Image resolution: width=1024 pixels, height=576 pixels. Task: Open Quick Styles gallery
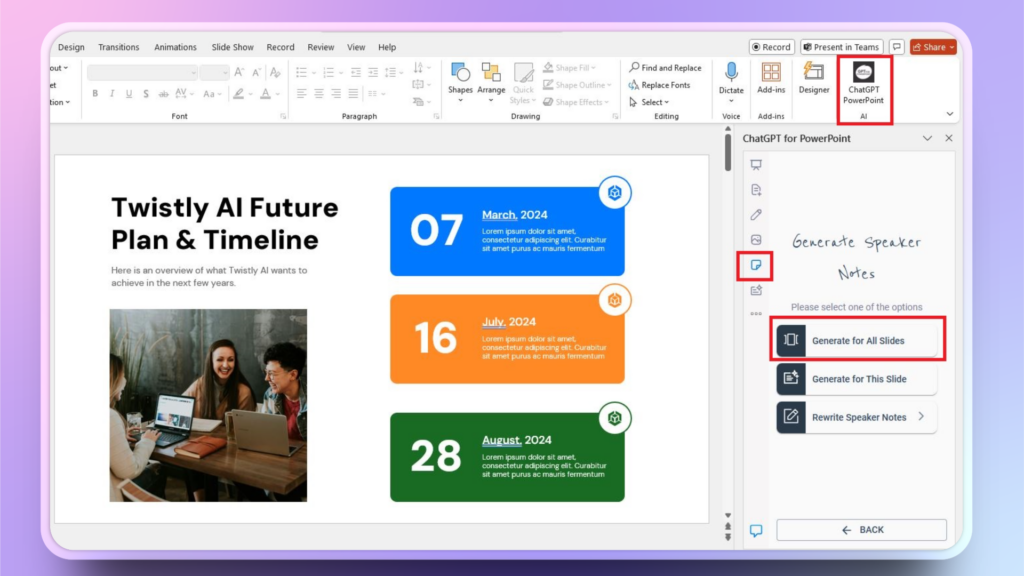(x=523, y=83)
